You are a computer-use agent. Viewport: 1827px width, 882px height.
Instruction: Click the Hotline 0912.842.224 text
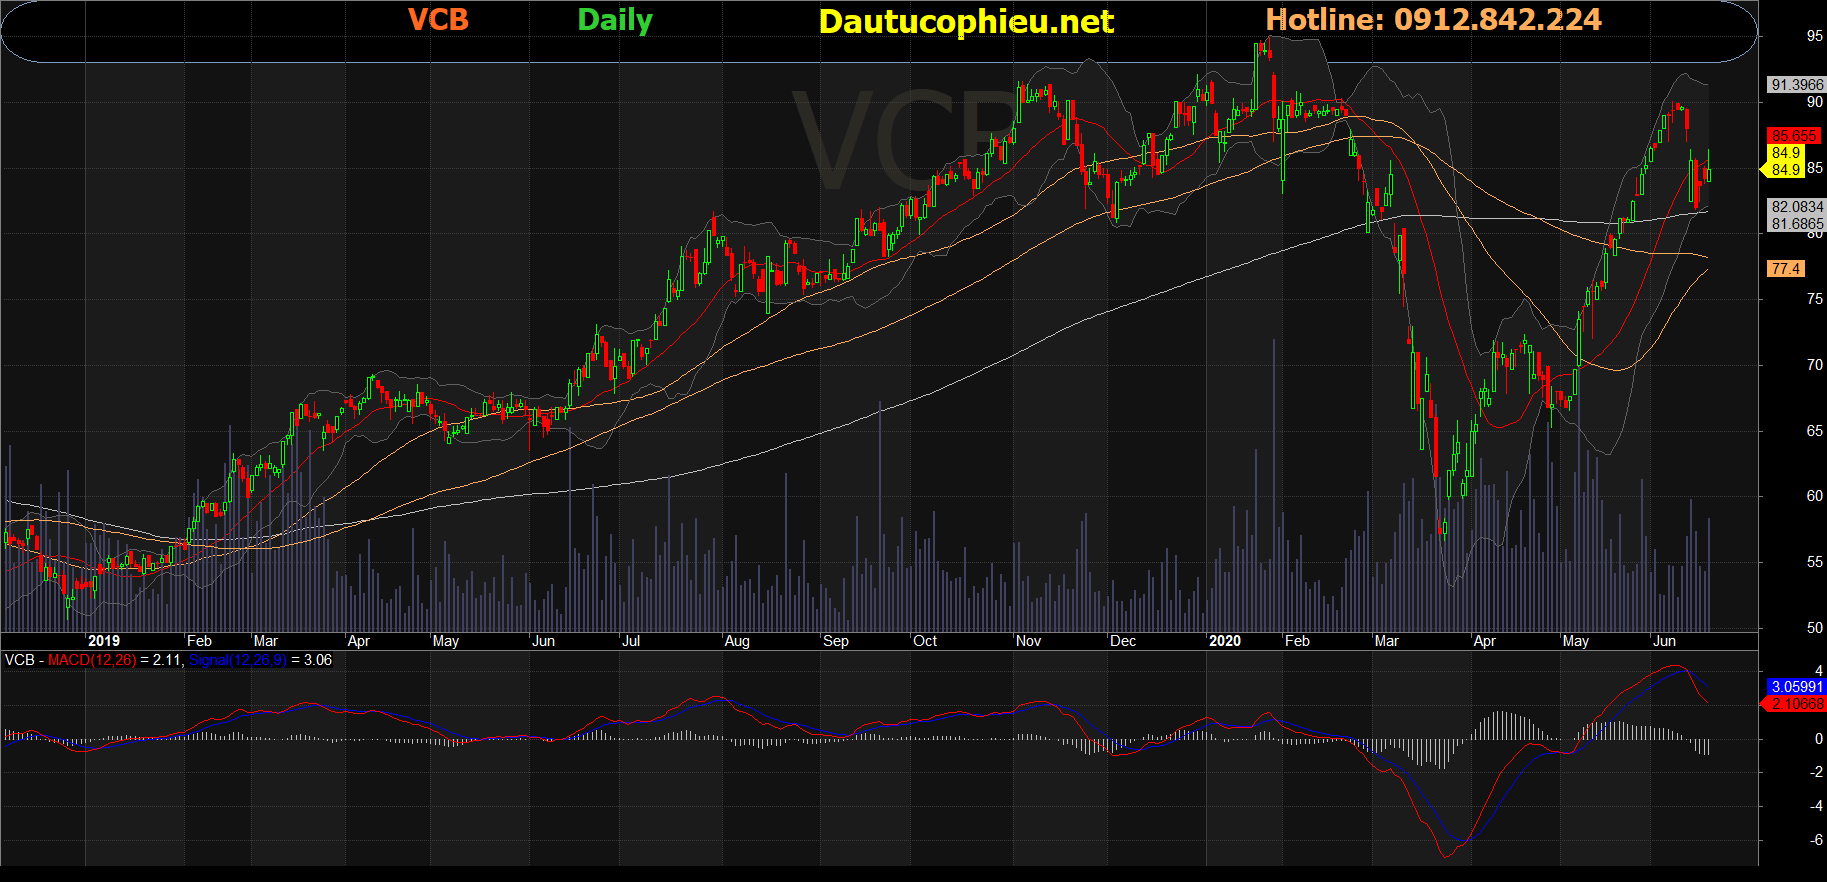[1433, 20]
